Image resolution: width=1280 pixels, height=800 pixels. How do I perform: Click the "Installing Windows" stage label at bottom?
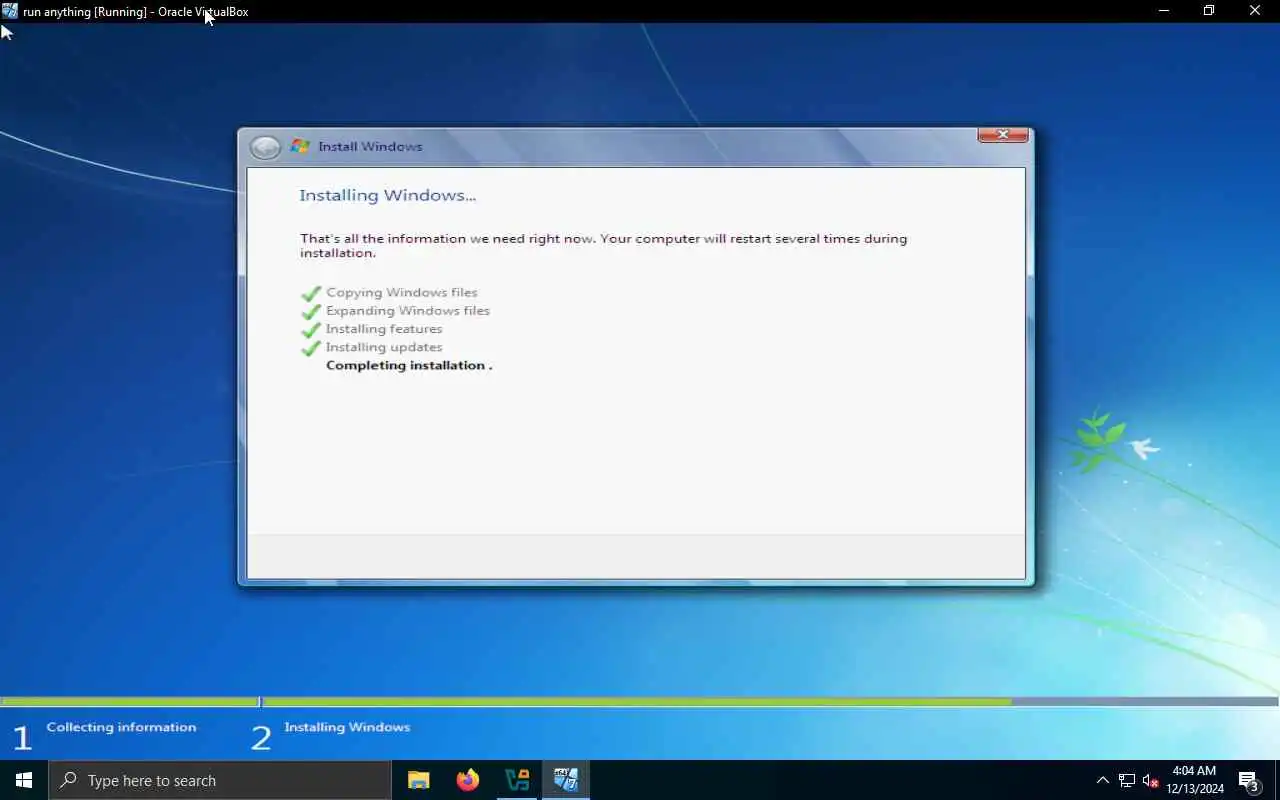pyautogui.click(x=347, y=727)
